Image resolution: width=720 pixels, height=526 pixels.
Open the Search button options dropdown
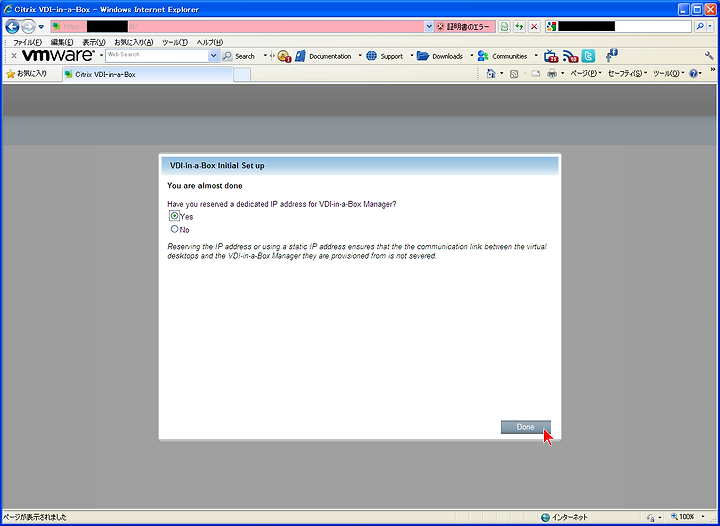pyautogui.click(x=265, y=56)
